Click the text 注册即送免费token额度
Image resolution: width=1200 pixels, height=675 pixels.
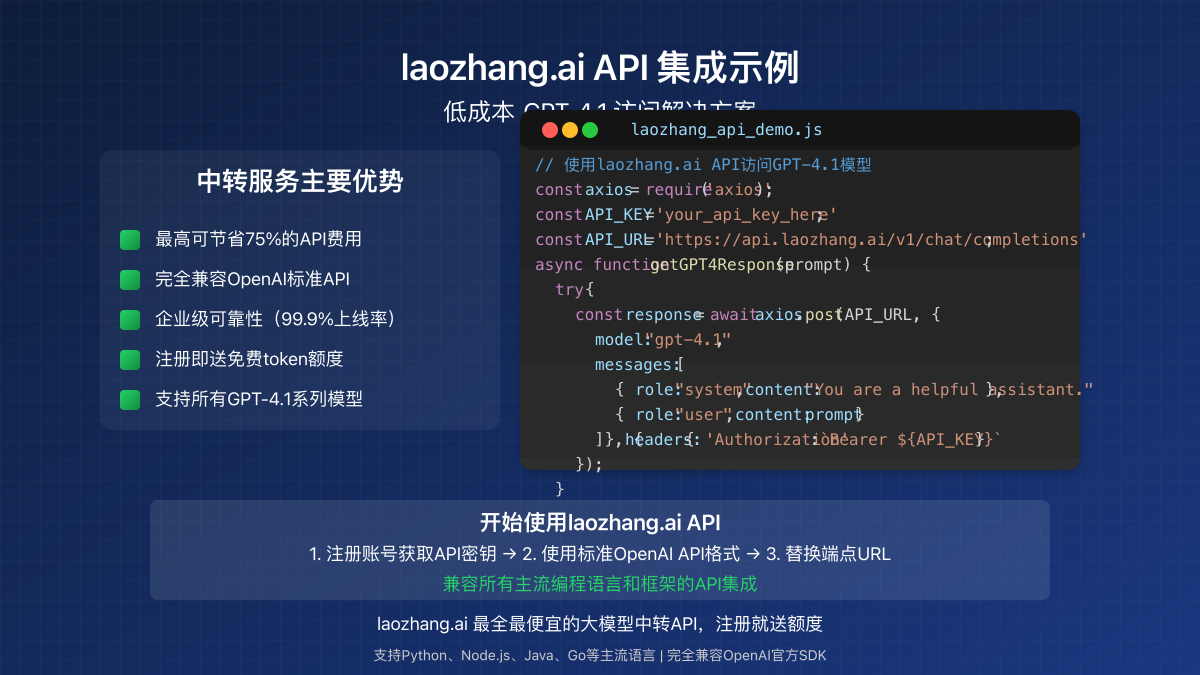(x=249, y=360)
